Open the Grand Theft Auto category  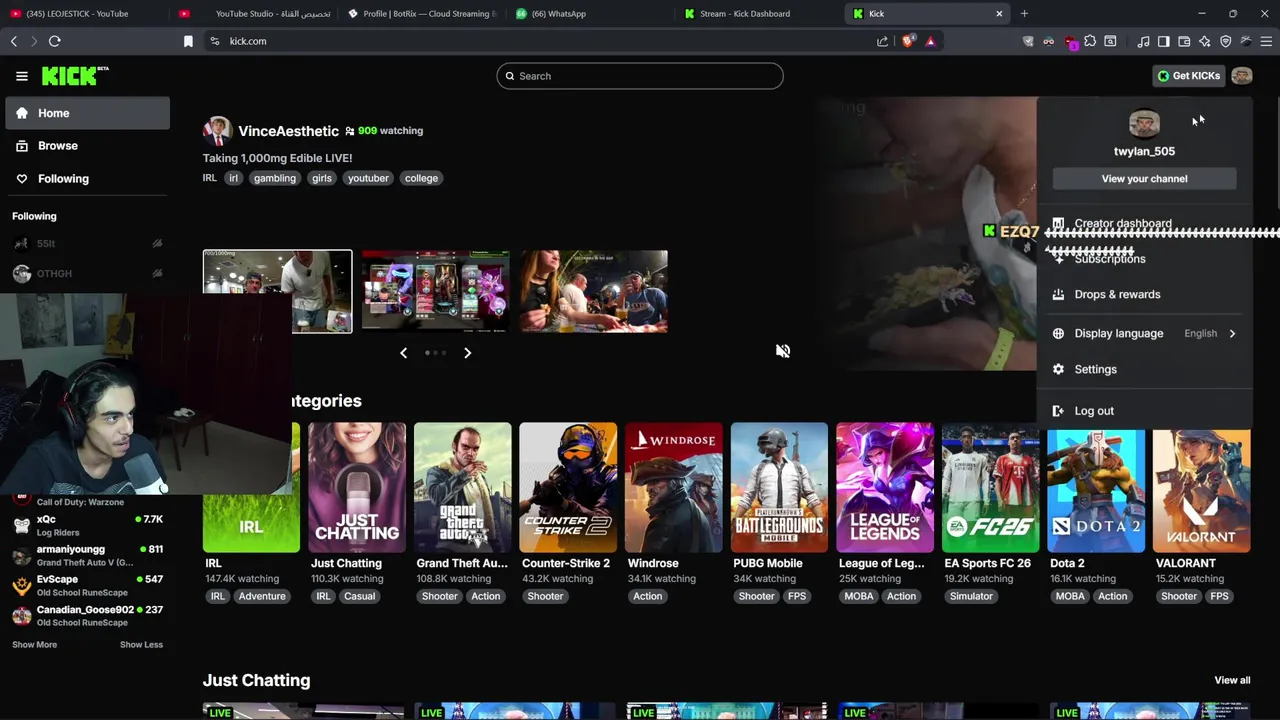click(x=462, y=487)
